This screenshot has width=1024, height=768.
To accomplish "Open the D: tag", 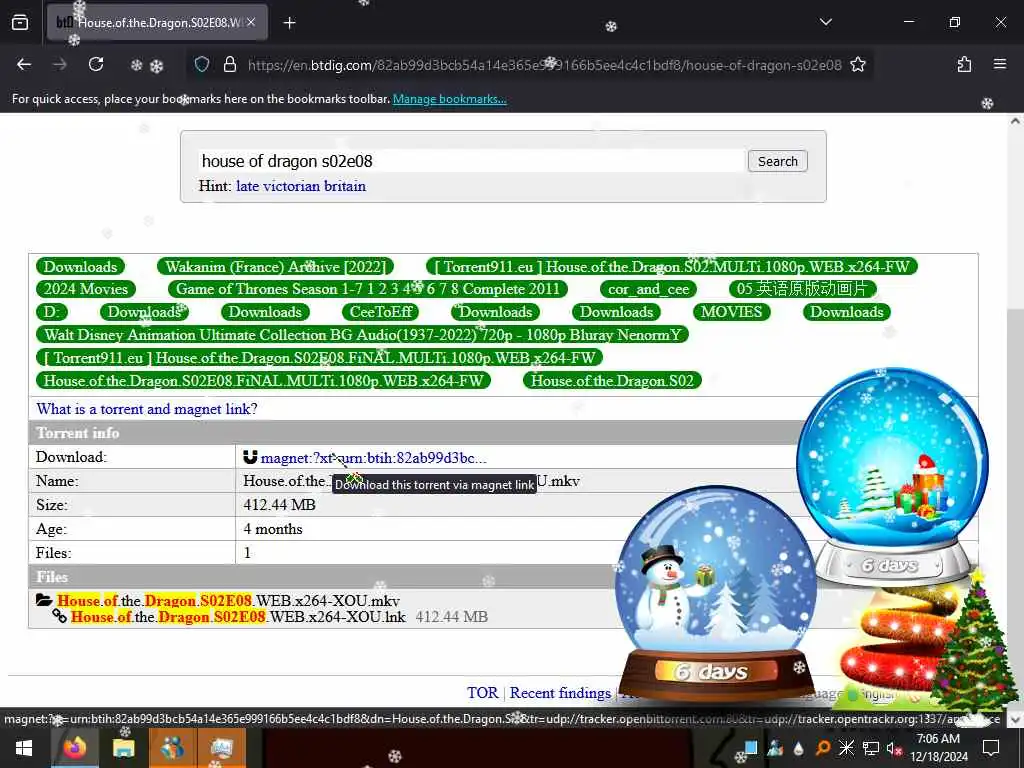I will (52, 312).
